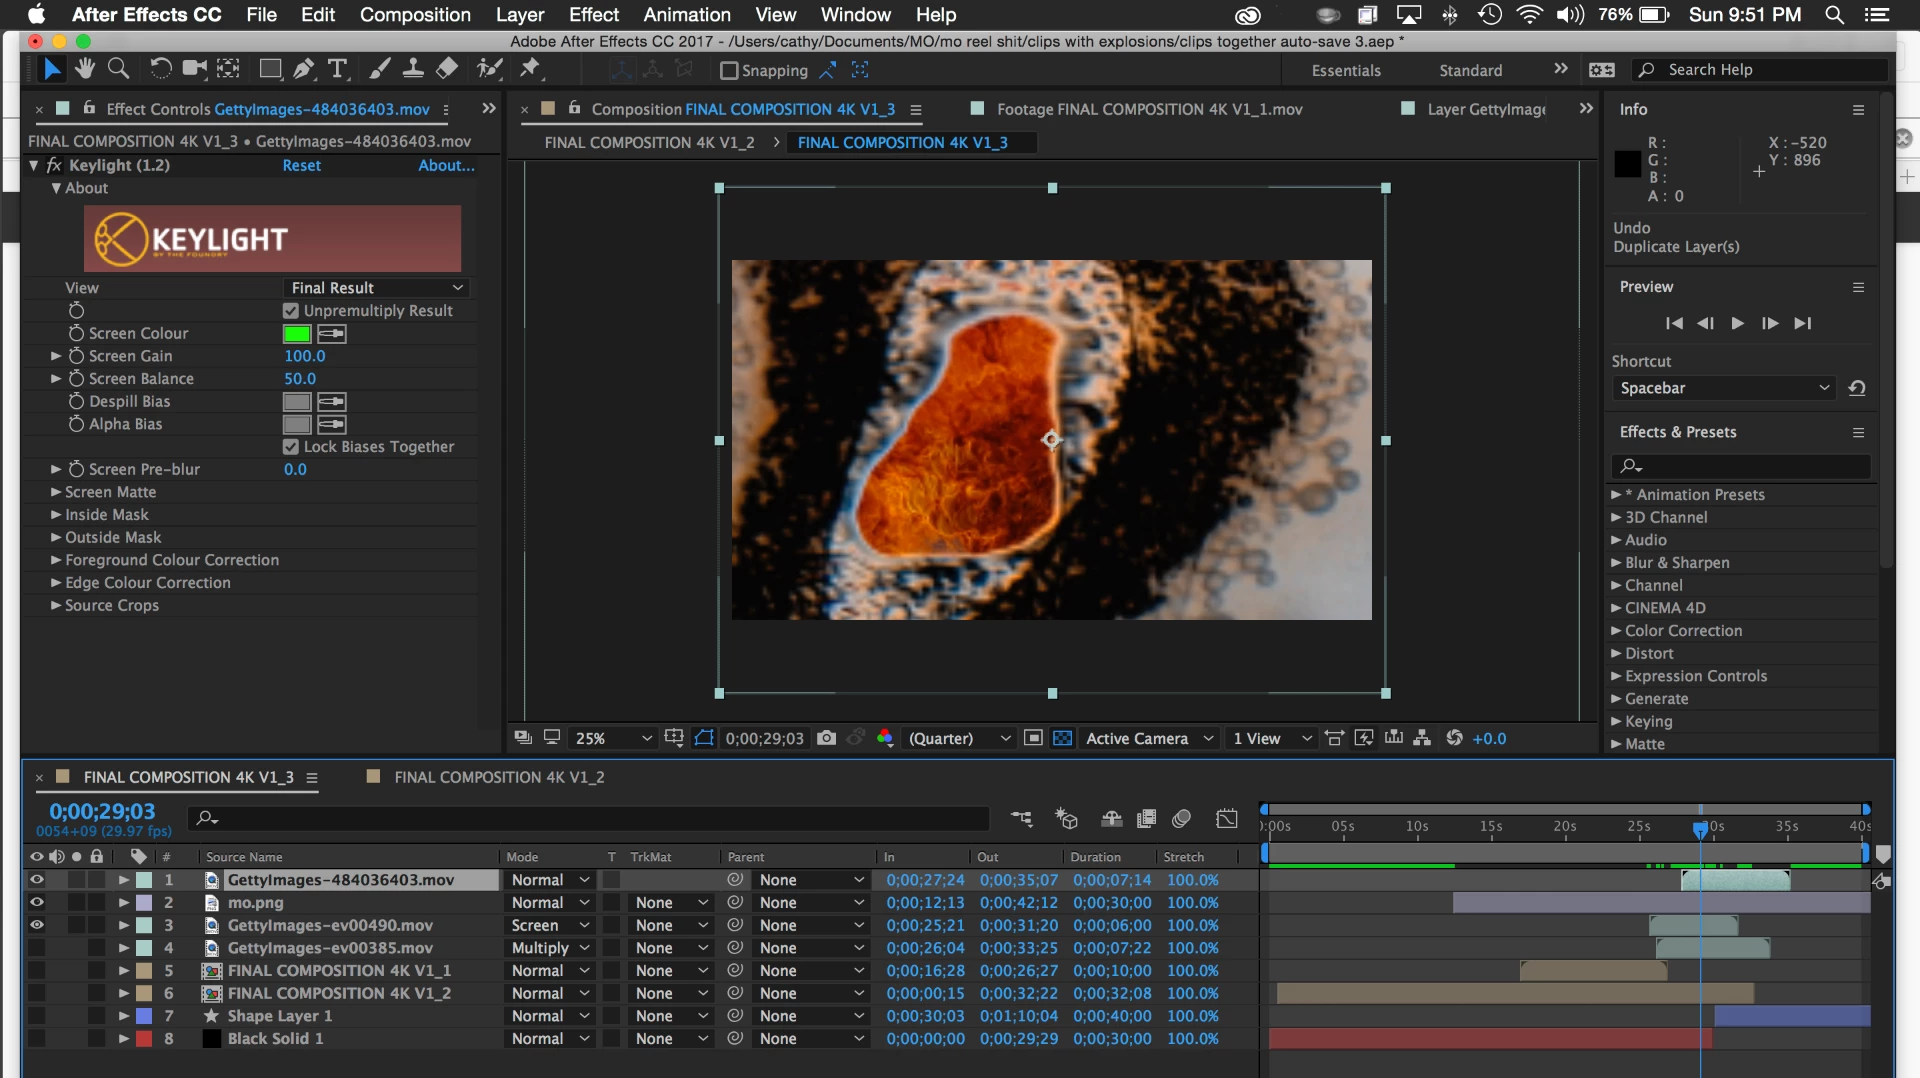Pick Screen Colour with the eyedropper
Viewport: 1920px width, 1078px height.
(x=332, y=334)
